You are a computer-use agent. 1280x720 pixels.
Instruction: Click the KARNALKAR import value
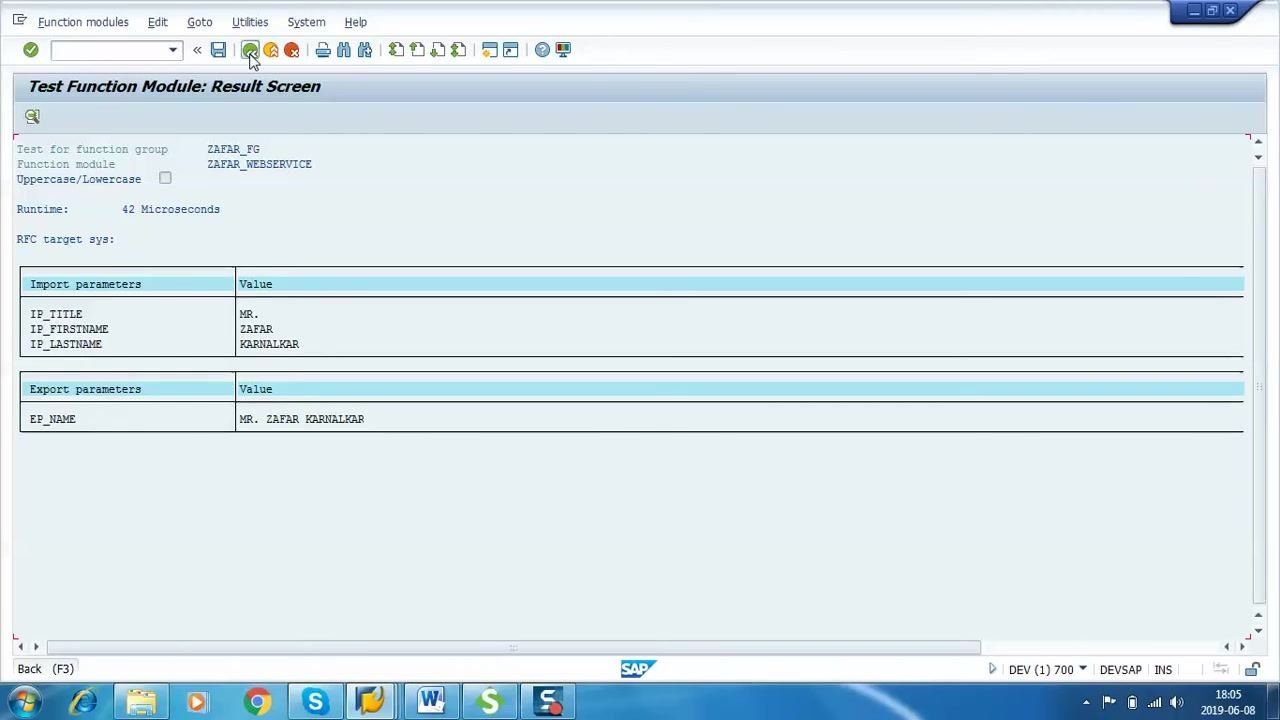click(x=269, y=344)
